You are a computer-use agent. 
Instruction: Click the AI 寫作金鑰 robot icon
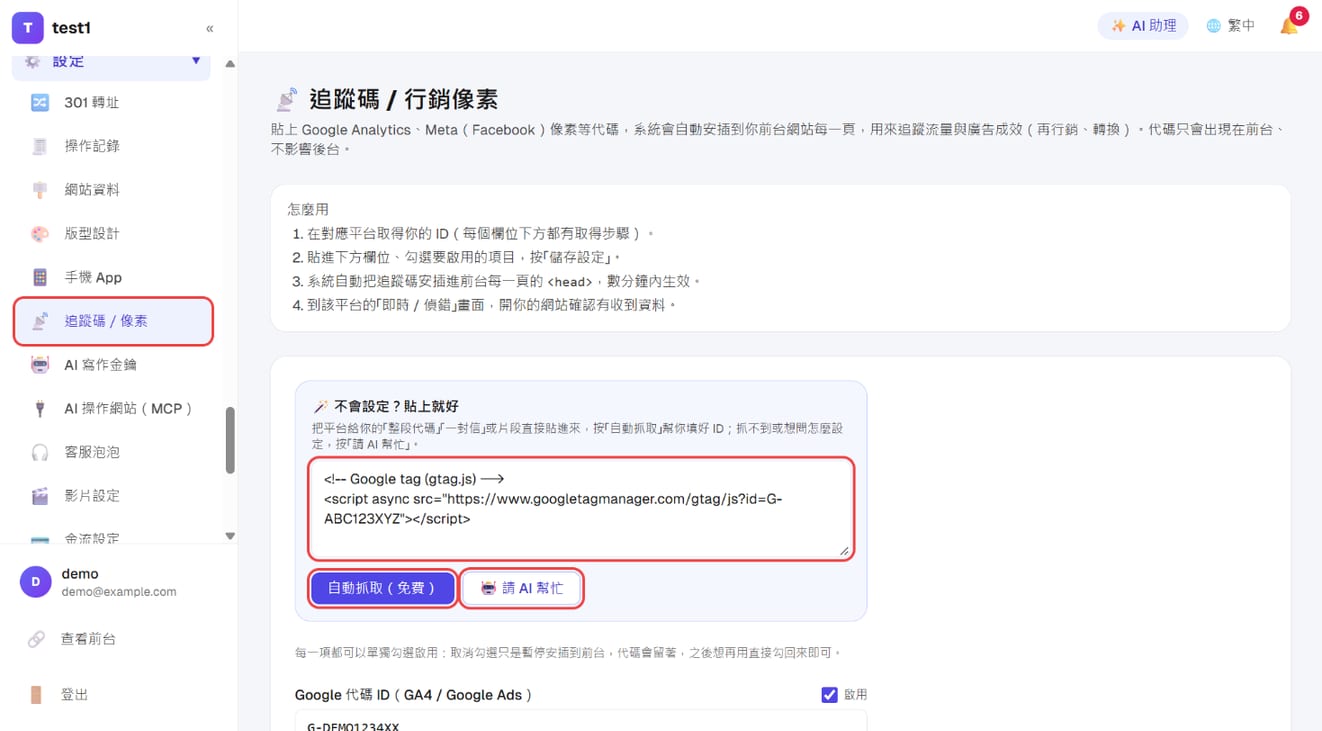click(40, 365)
